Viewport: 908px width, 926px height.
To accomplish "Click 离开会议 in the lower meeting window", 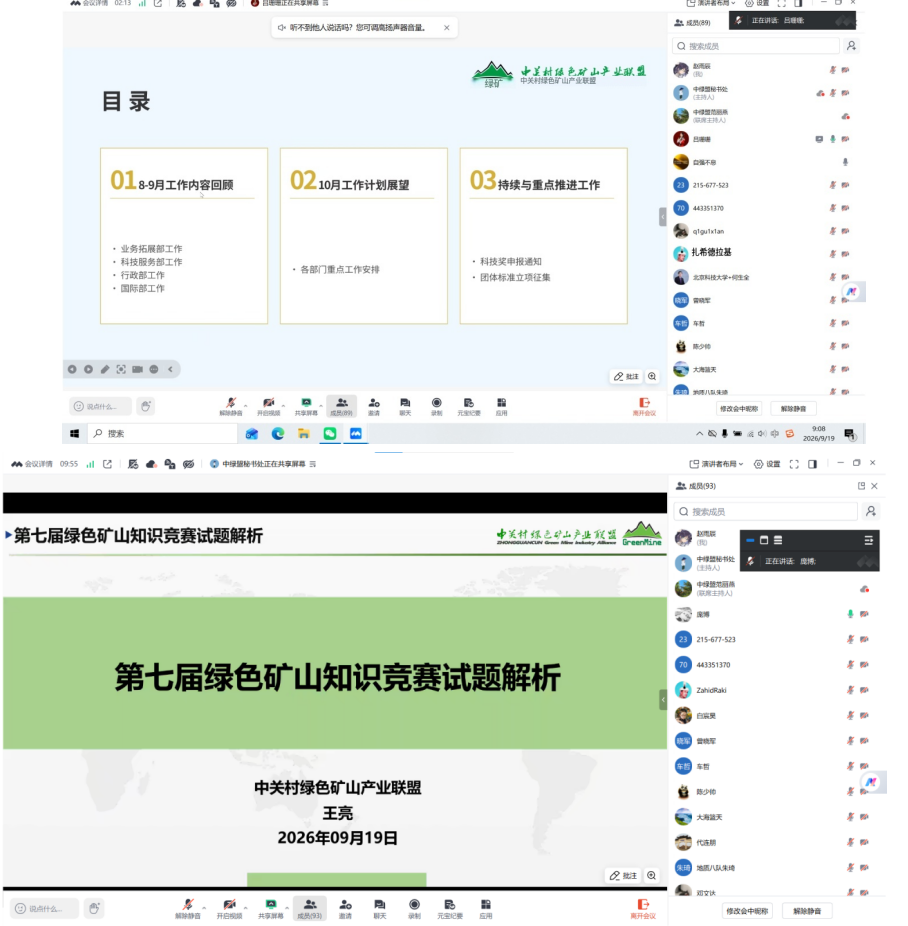I will coord(643,908).
